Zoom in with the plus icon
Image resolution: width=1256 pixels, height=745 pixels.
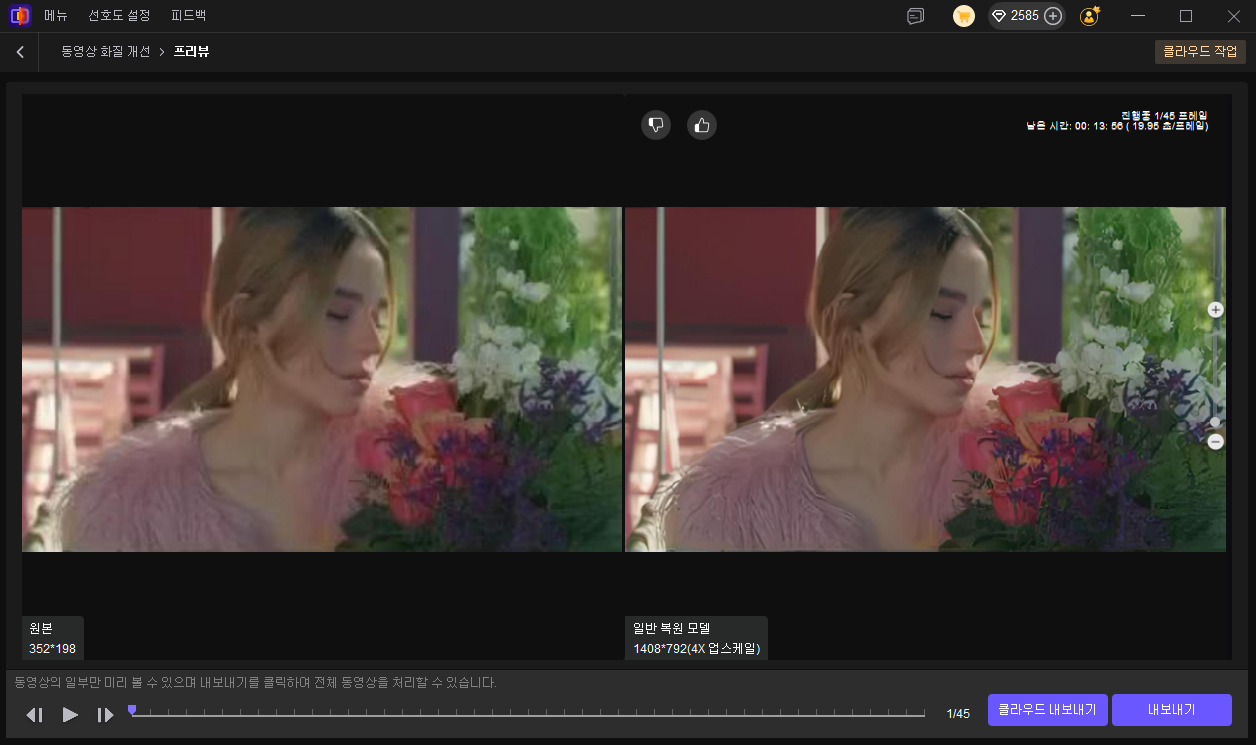[x=1216, y=310]
